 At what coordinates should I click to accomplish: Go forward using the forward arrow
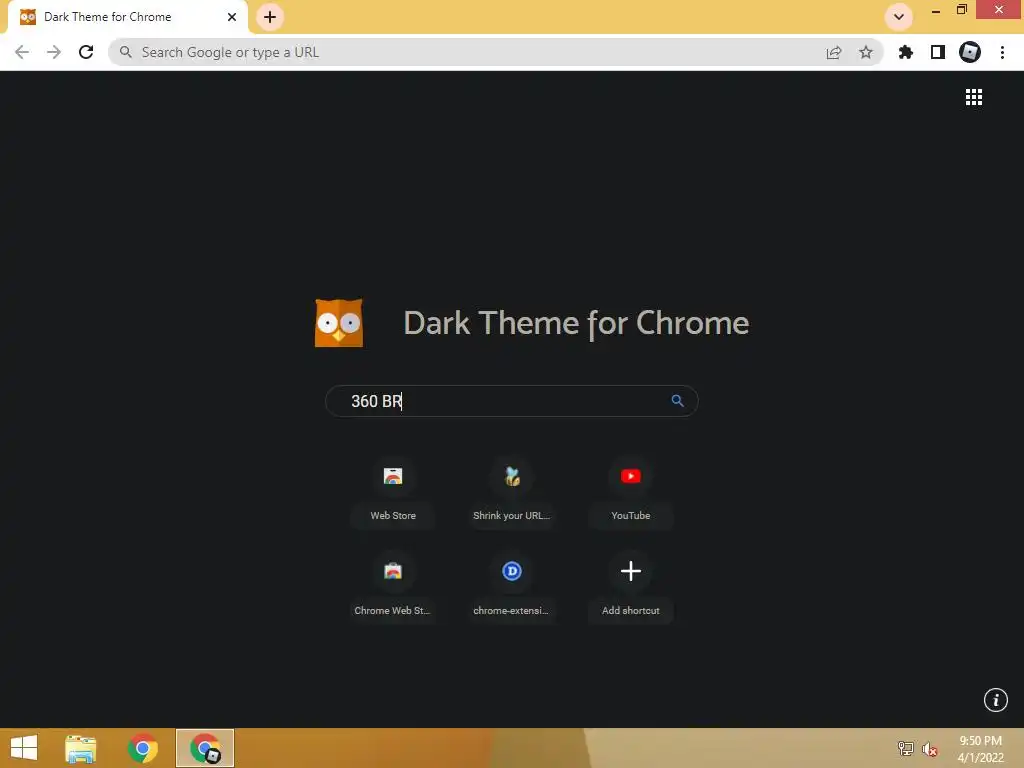[x=54, y=52]
